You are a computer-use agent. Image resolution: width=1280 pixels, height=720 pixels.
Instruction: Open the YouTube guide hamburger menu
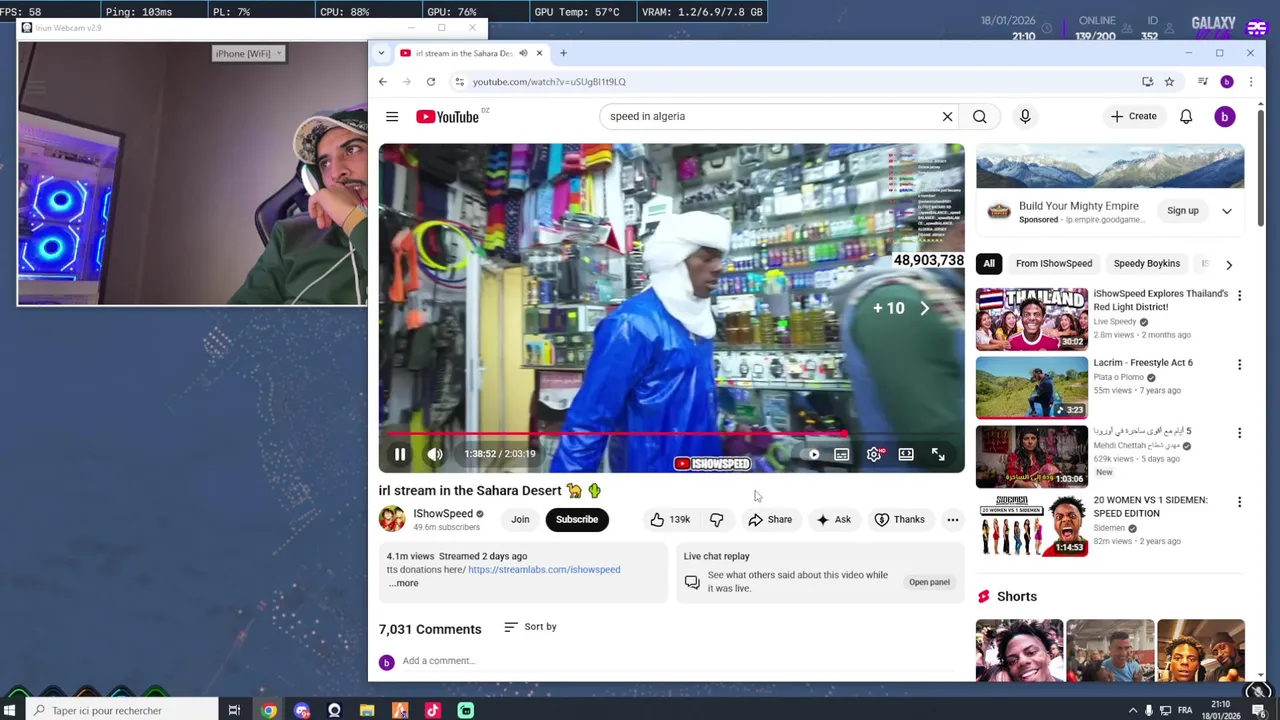click(x=392, y=117)
